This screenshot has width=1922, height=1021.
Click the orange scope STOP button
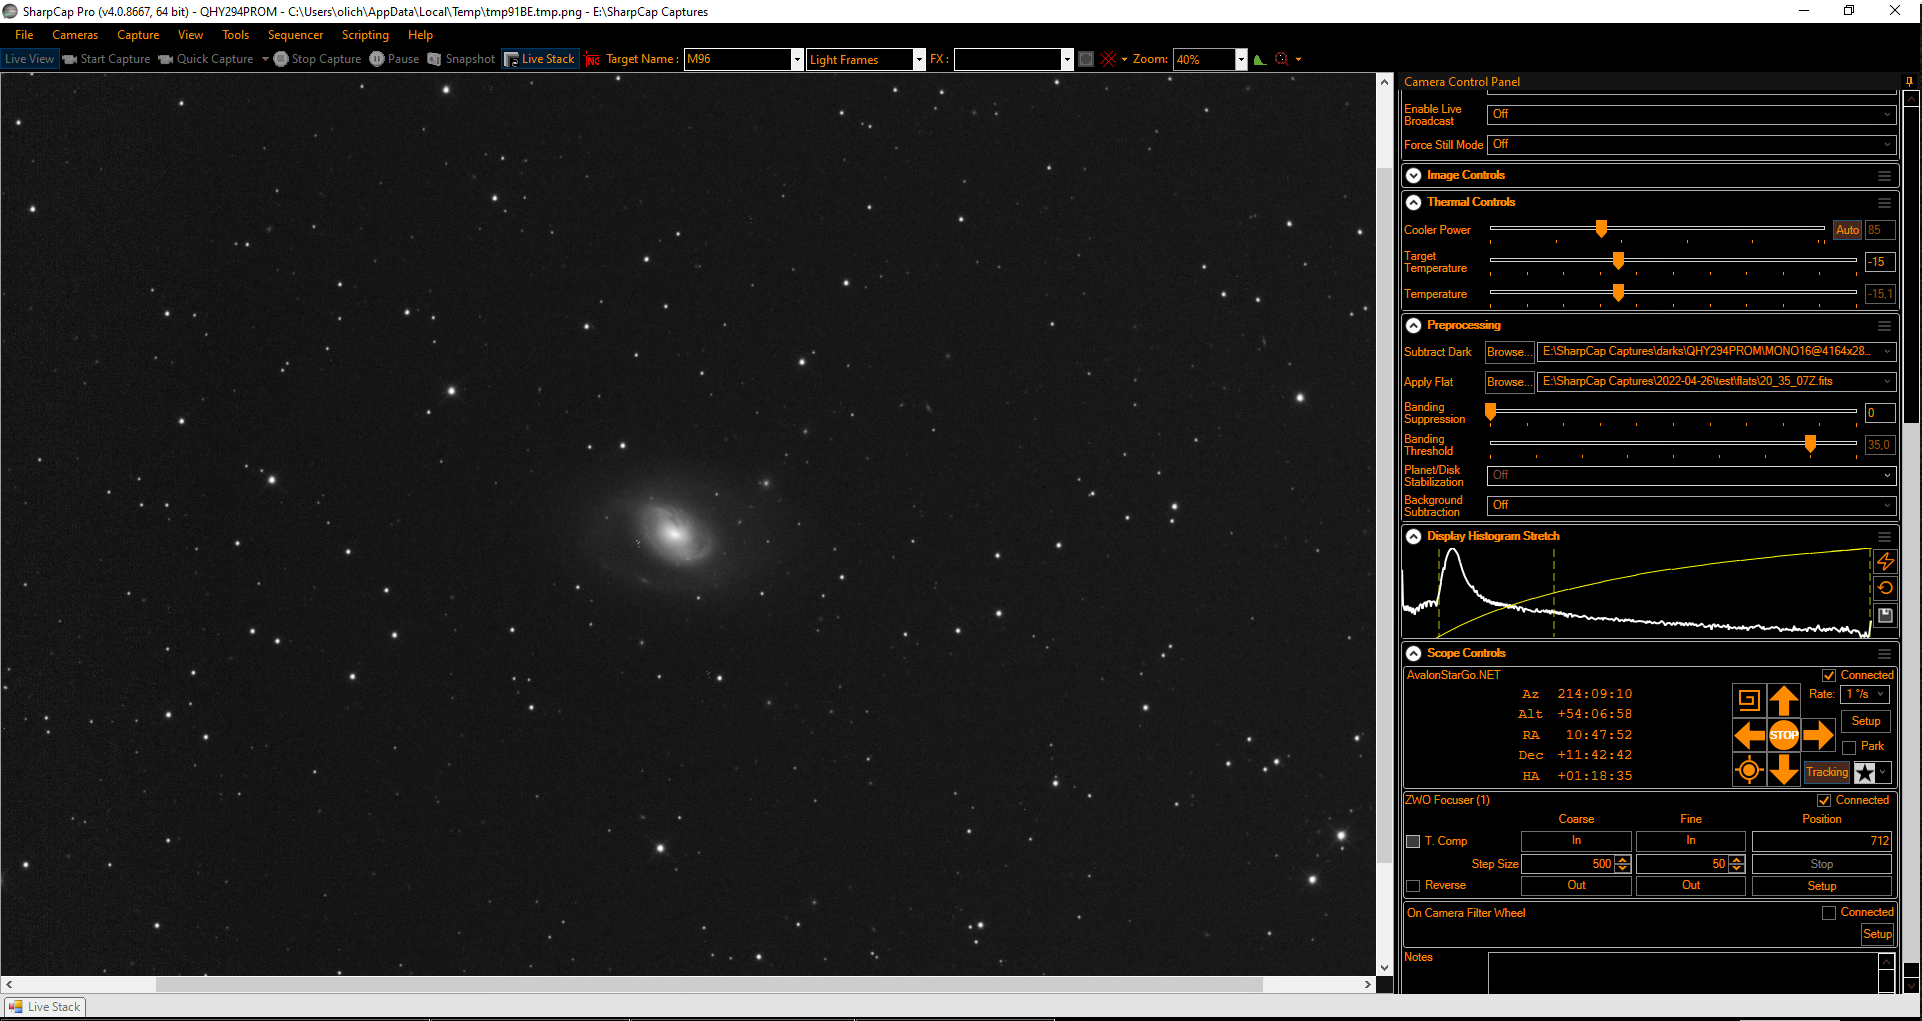tap(1784, 735)
